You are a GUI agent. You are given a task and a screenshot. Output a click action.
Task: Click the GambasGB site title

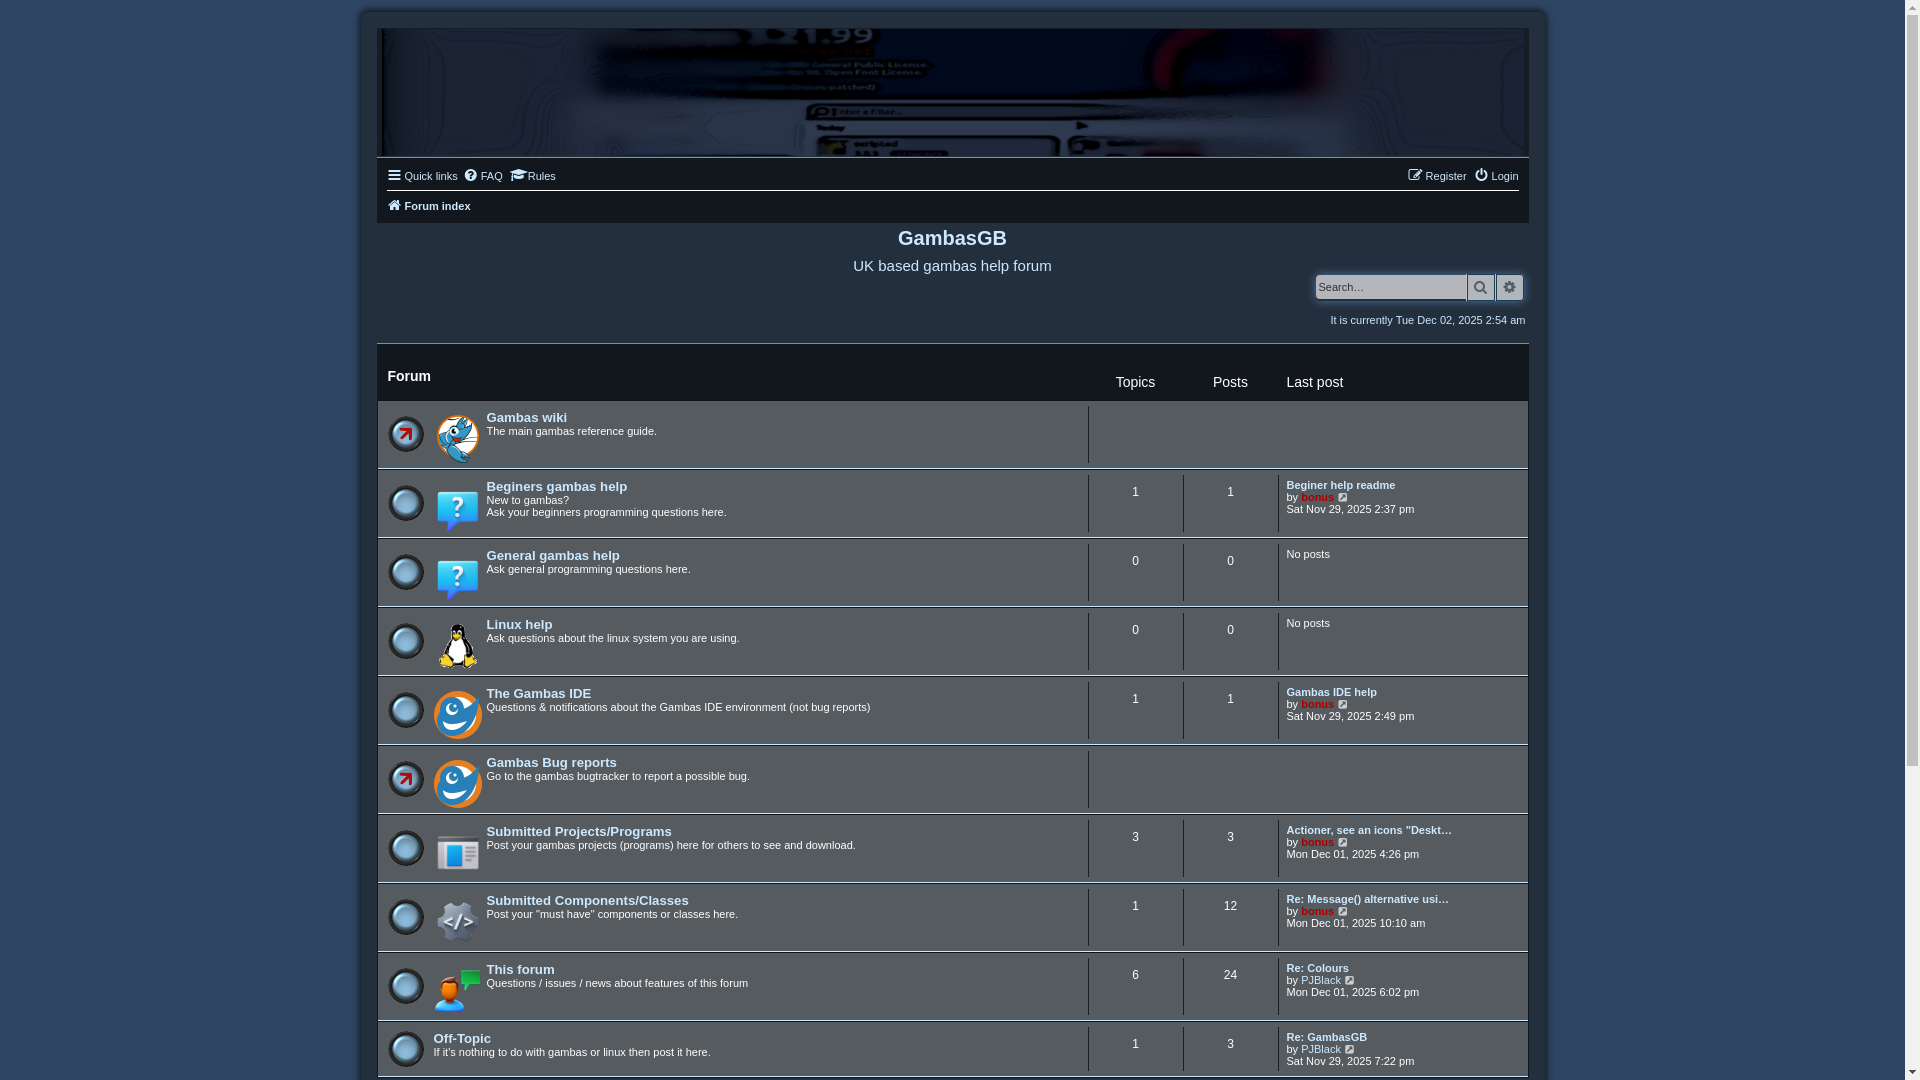(x=952, y=238)
